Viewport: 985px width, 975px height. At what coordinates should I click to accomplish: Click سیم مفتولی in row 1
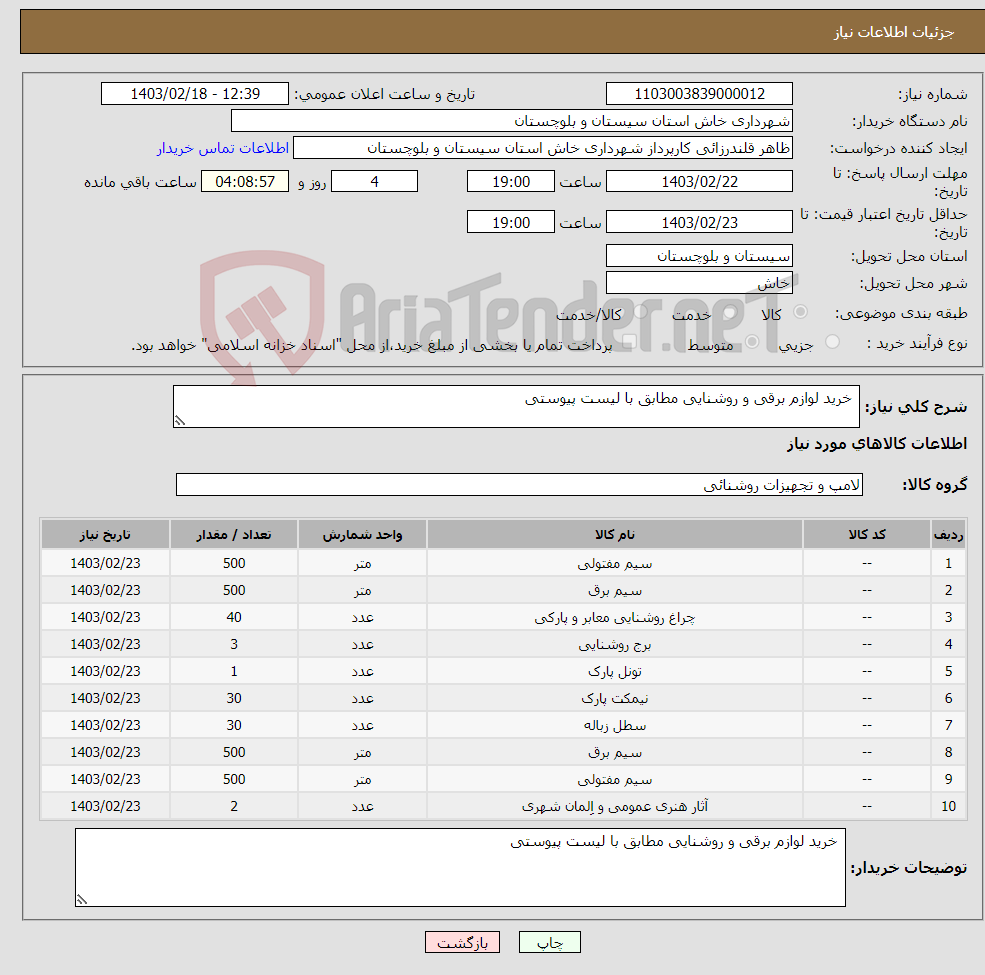[615, 564]
